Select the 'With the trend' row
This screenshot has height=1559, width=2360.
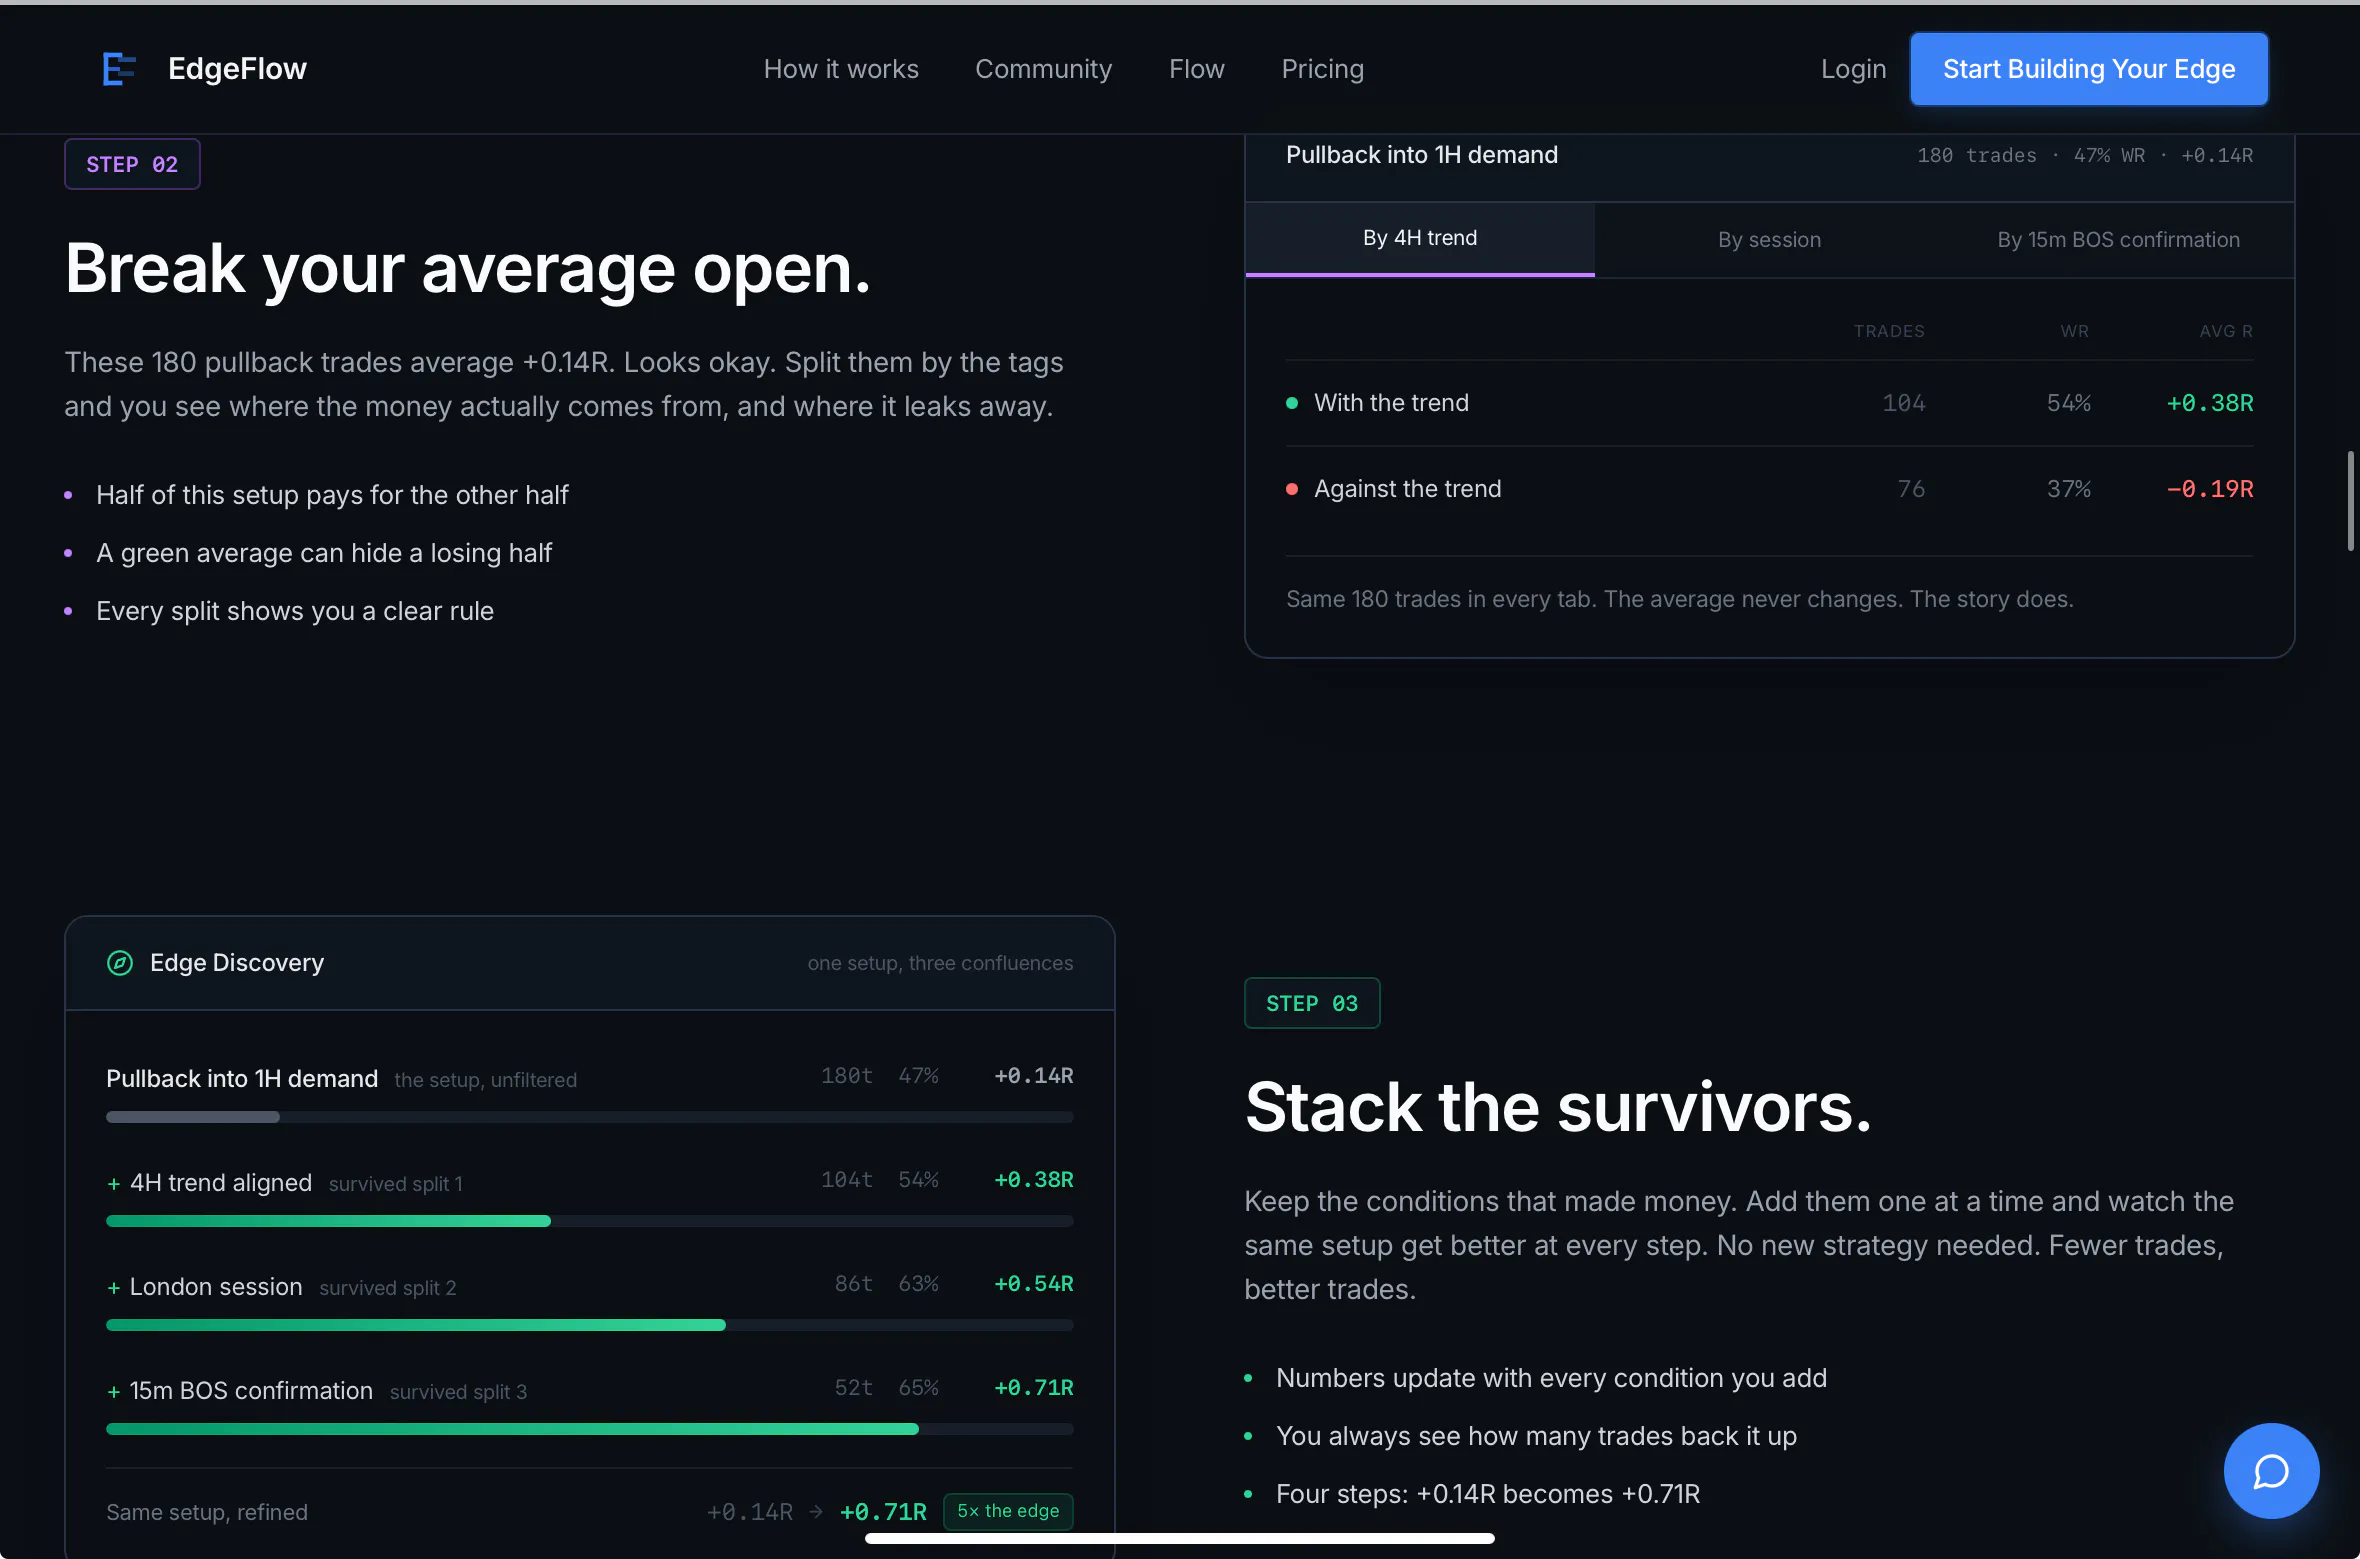(1769, 403)
